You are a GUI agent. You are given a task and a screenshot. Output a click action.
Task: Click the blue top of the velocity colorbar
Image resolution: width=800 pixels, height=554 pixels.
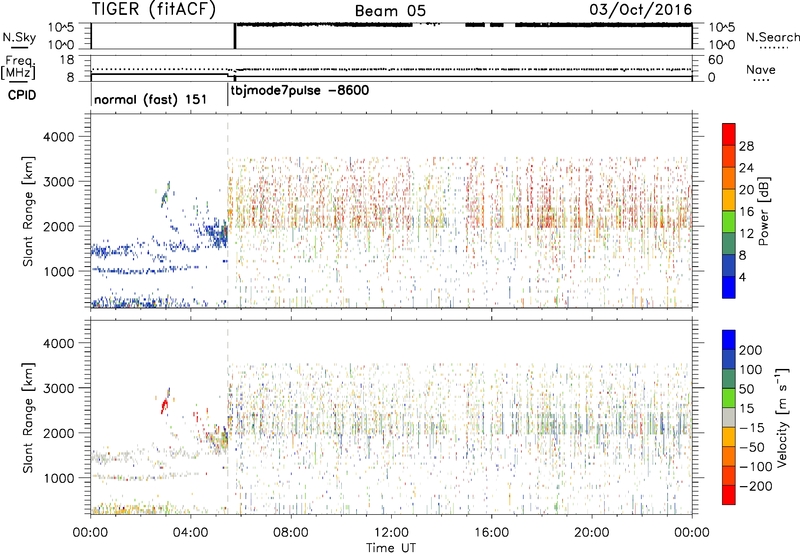point(729,340)
